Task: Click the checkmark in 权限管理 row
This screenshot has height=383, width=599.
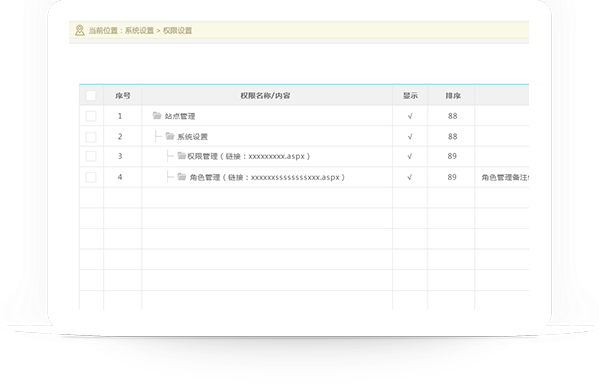Action: [410, 156]
